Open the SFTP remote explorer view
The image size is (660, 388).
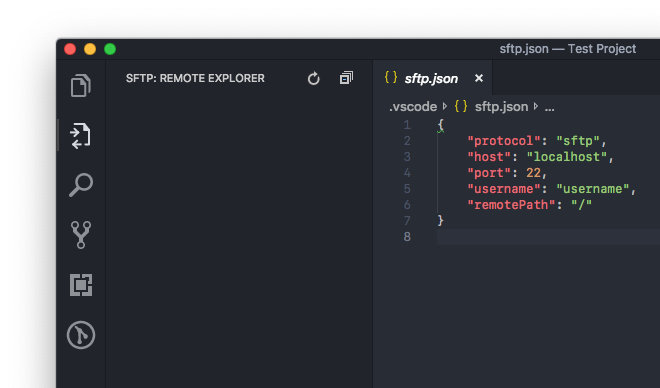80,136
